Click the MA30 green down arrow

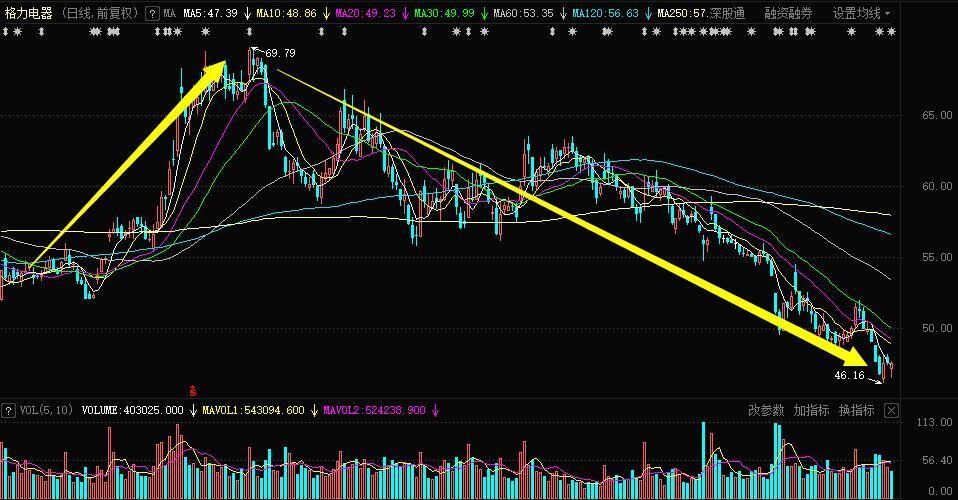483,14
